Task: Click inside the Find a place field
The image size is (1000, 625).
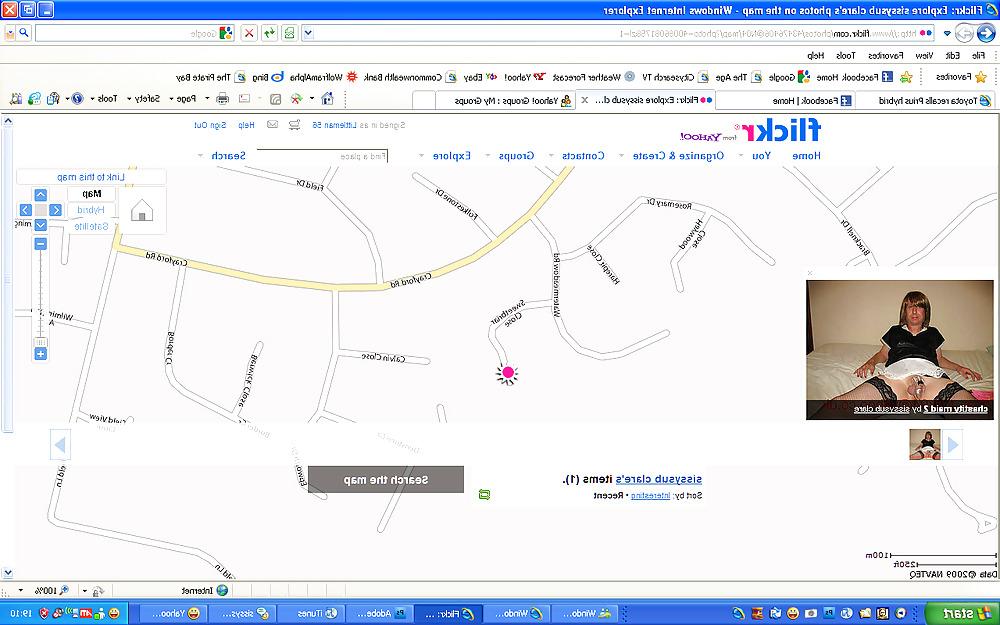Action: [322, 156]
